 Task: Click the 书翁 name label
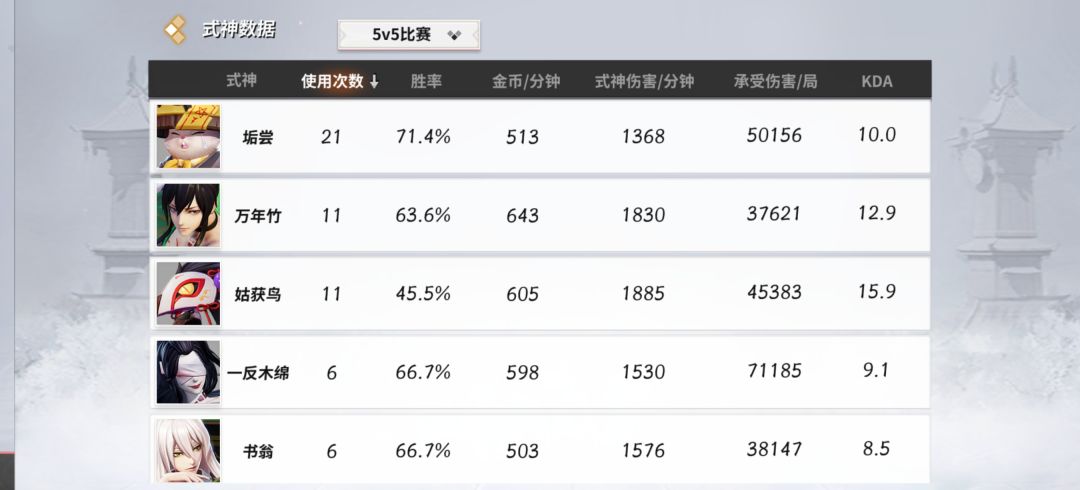(x=257, y=451)
